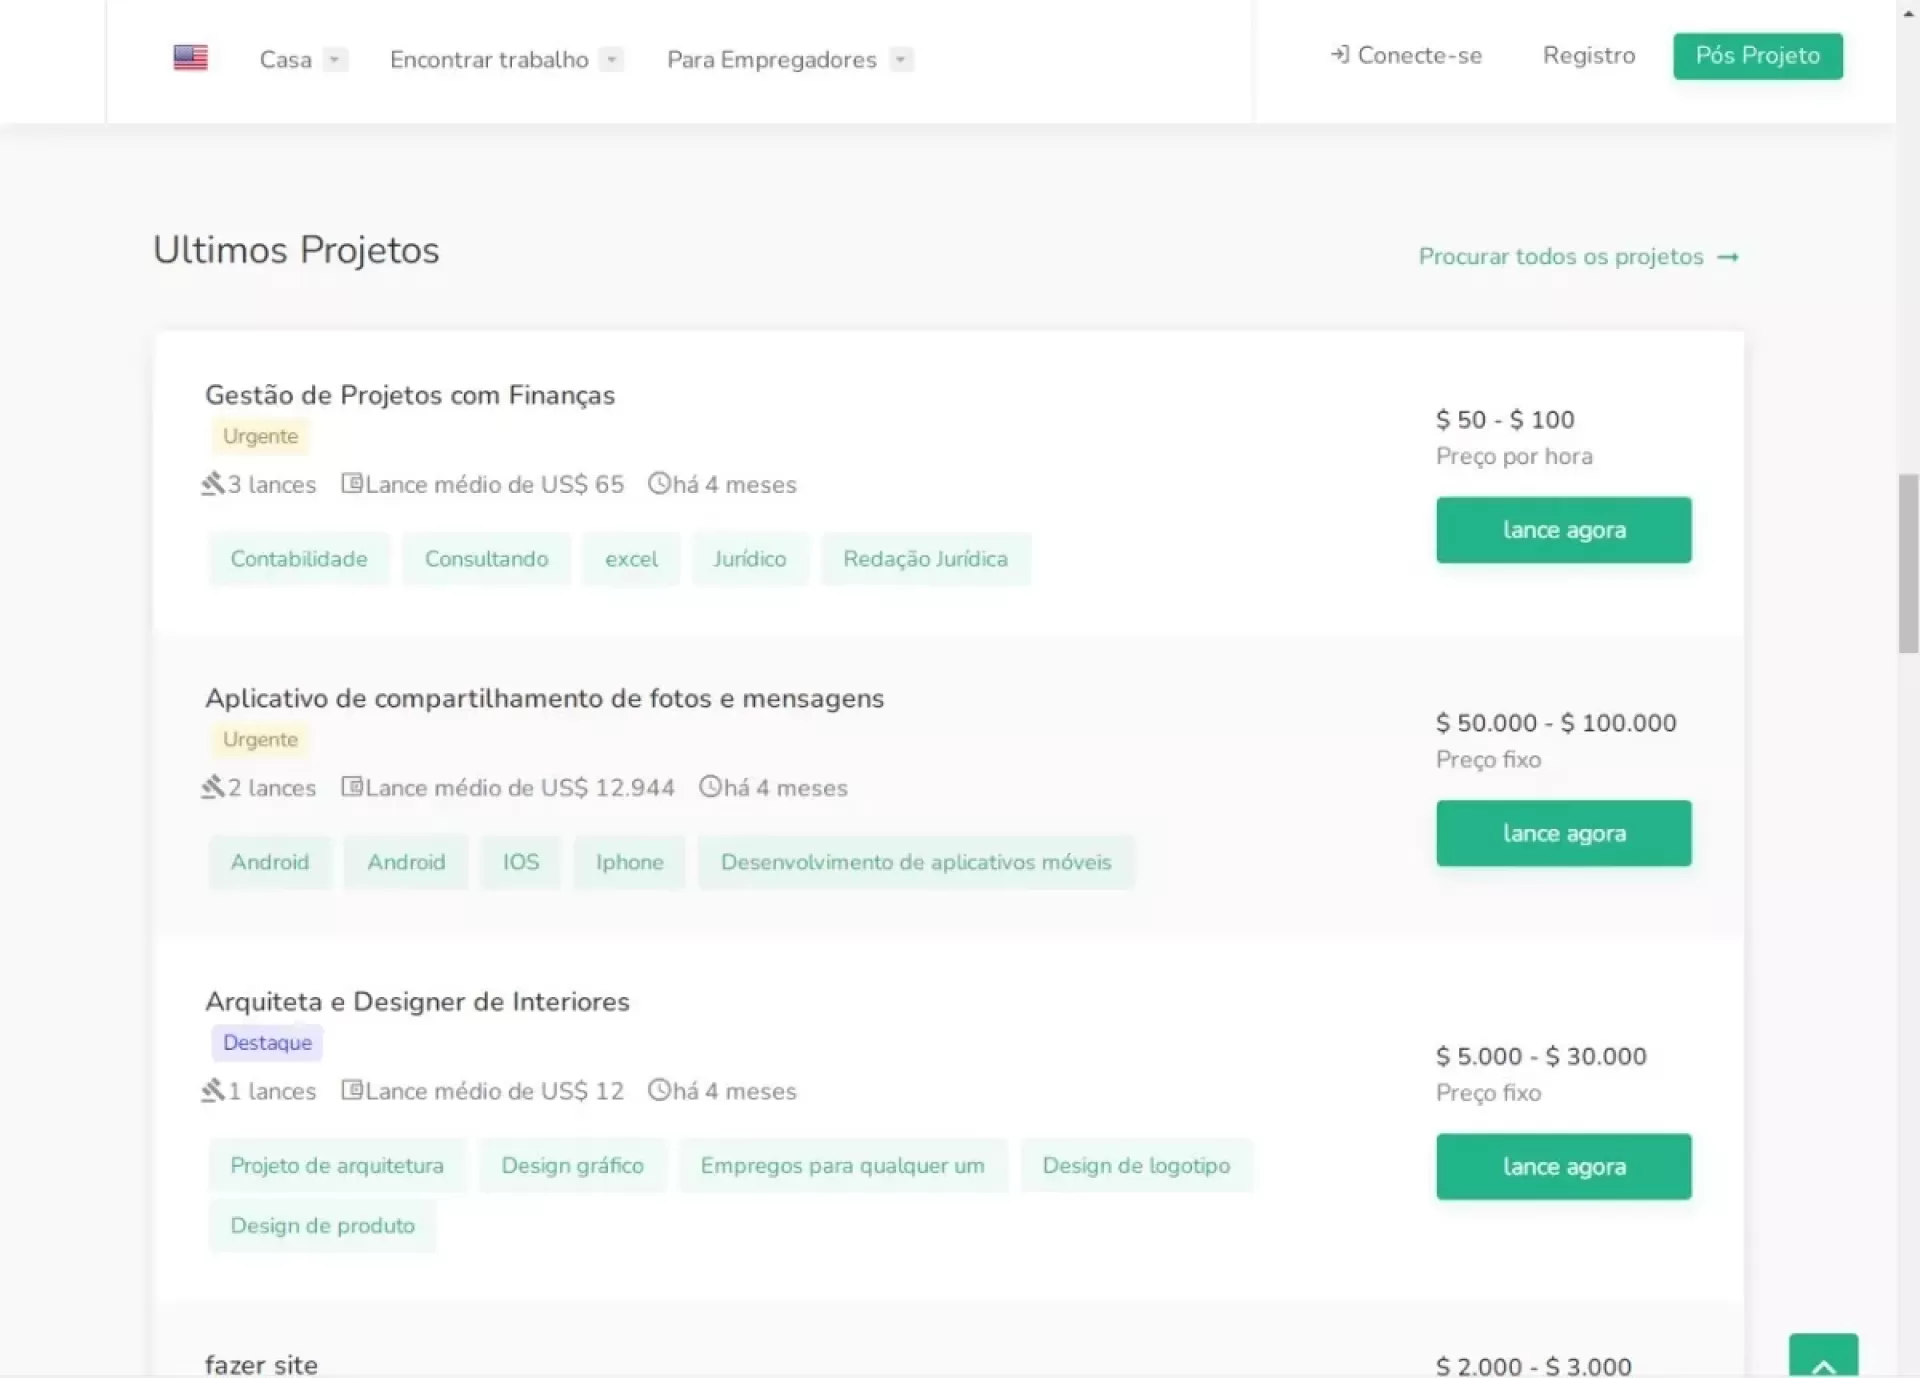Screen dimensions: 1920x1378
Task: Select the Contabilidade skill tag
Action: (x=298, y=559)
